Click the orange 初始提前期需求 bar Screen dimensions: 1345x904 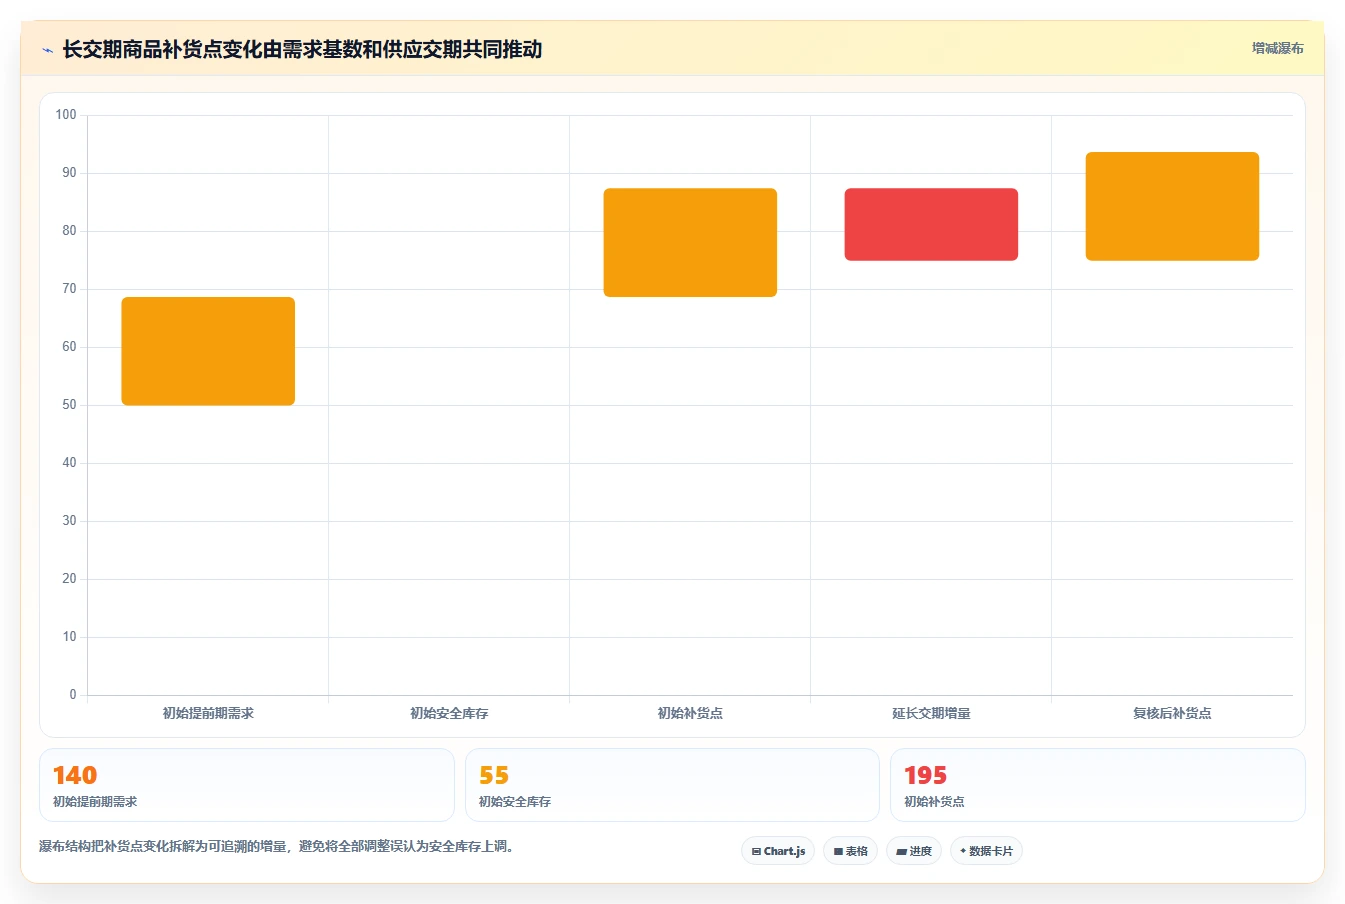coord(208,351)
